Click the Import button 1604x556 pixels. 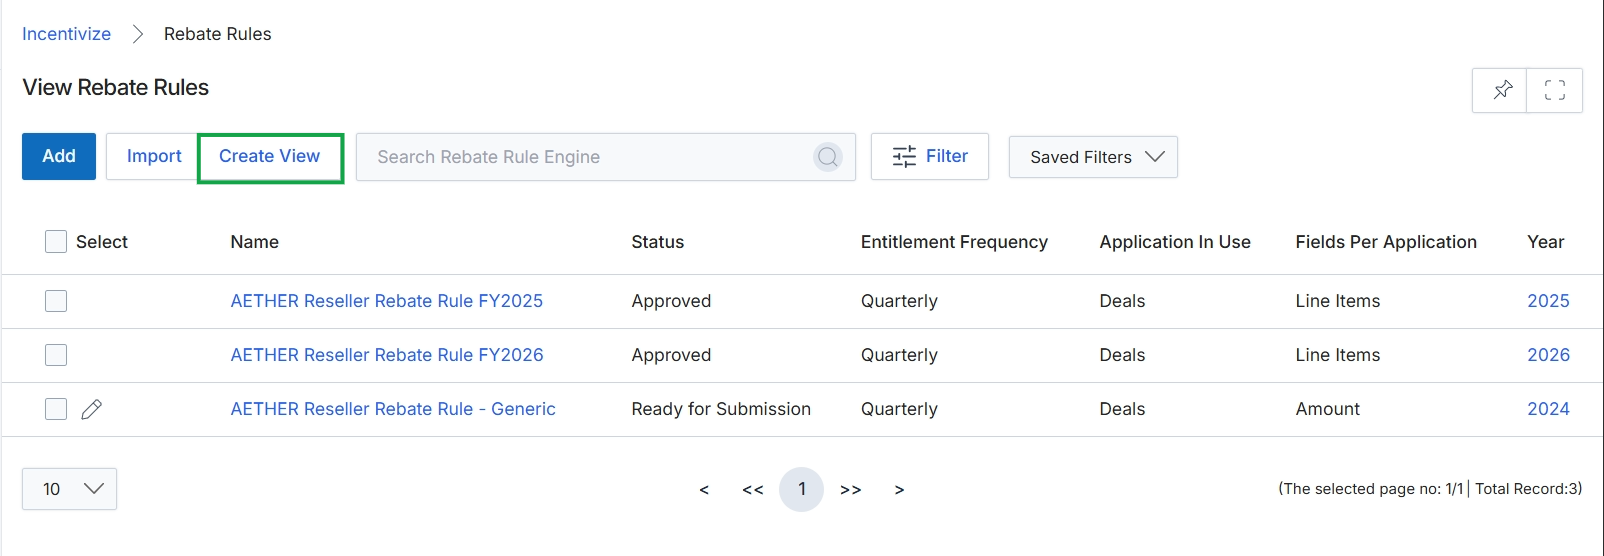(x=153, y=156)
